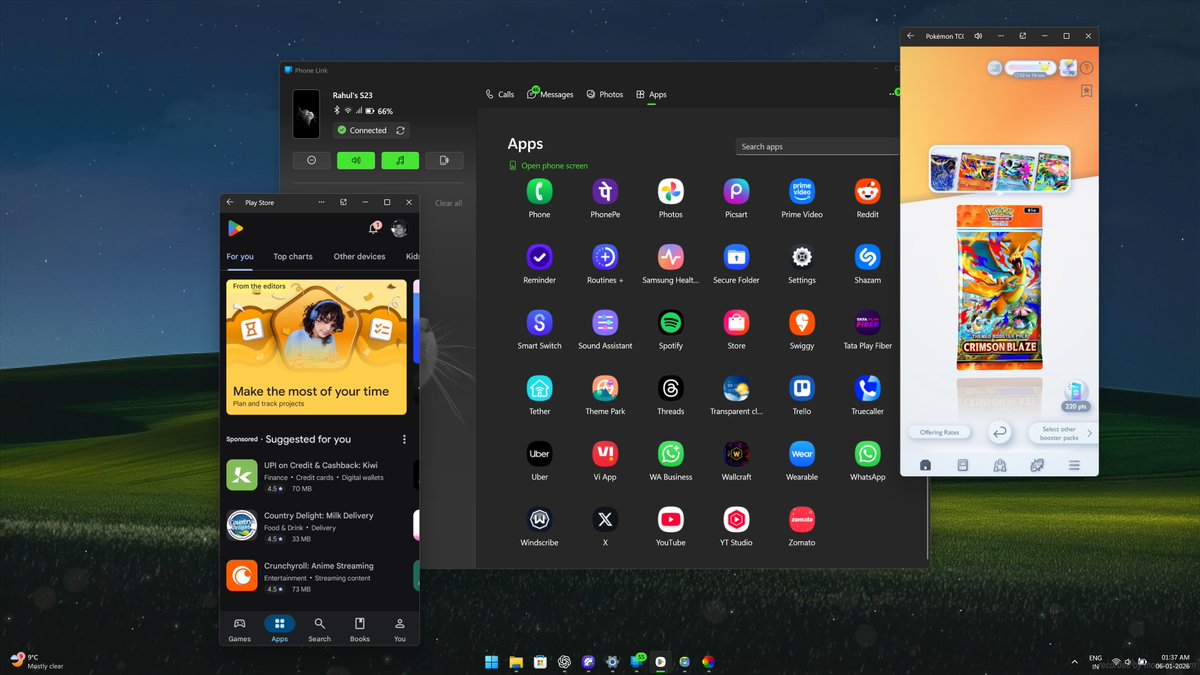Open the Pokémon TCG home tab icon
The image size is (1200, 675).
pyautogui.click(x=925, y=465)
